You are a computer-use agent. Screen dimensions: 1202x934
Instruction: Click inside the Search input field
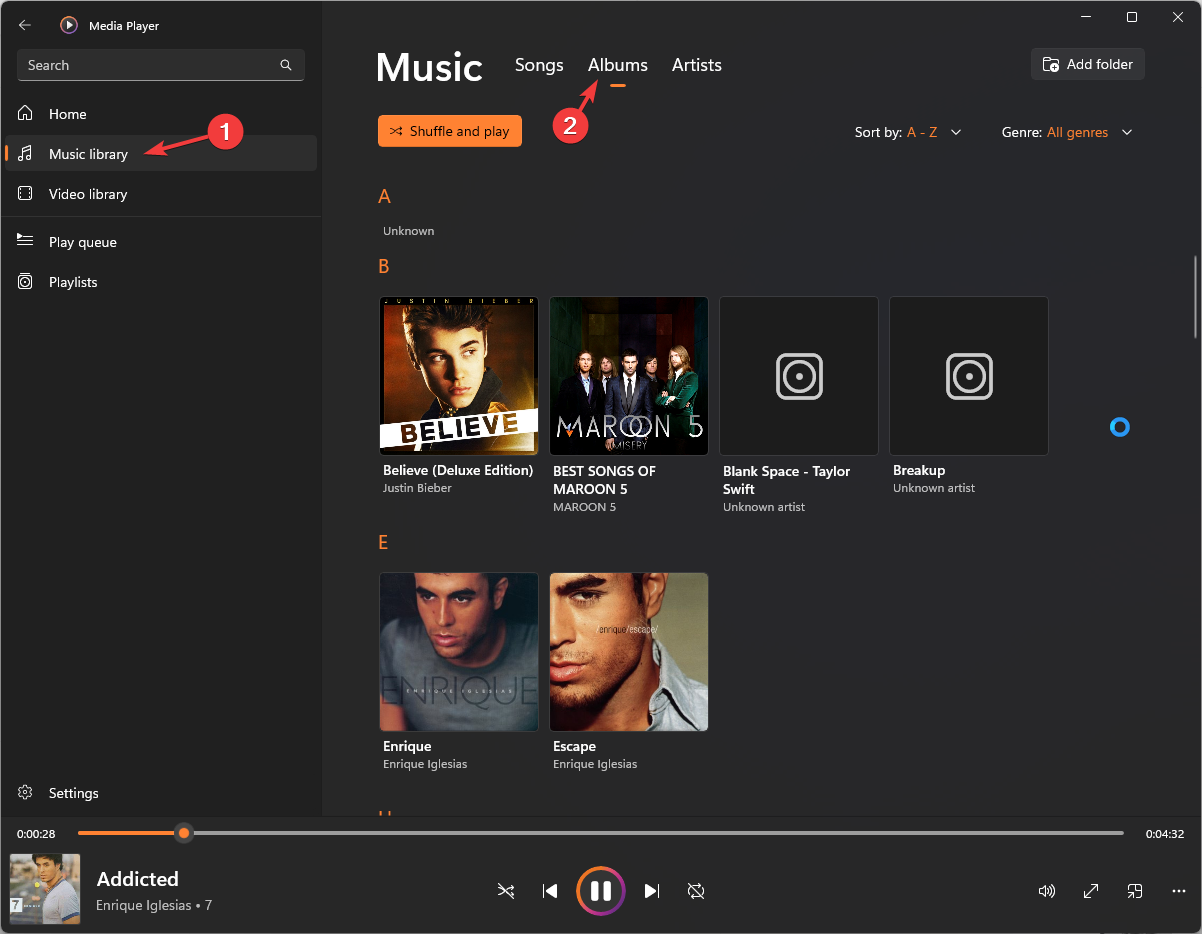[161, 65]
